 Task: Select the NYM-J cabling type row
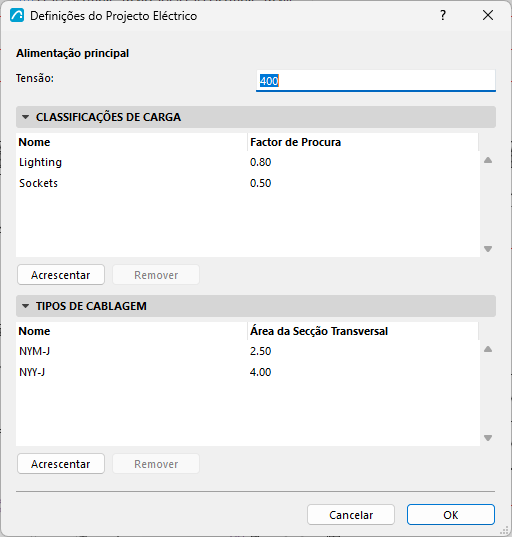point(248,351)
